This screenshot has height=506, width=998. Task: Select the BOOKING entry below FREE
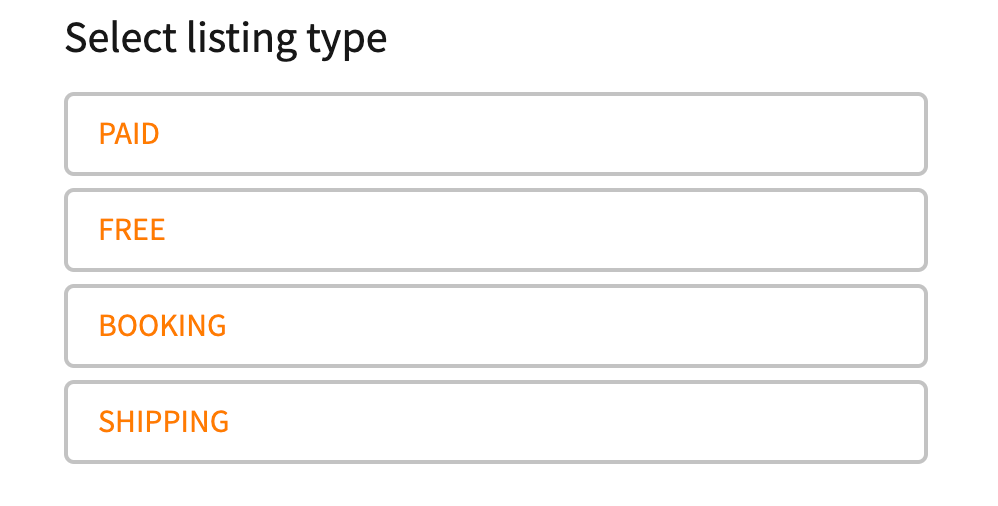click(496, 326)
